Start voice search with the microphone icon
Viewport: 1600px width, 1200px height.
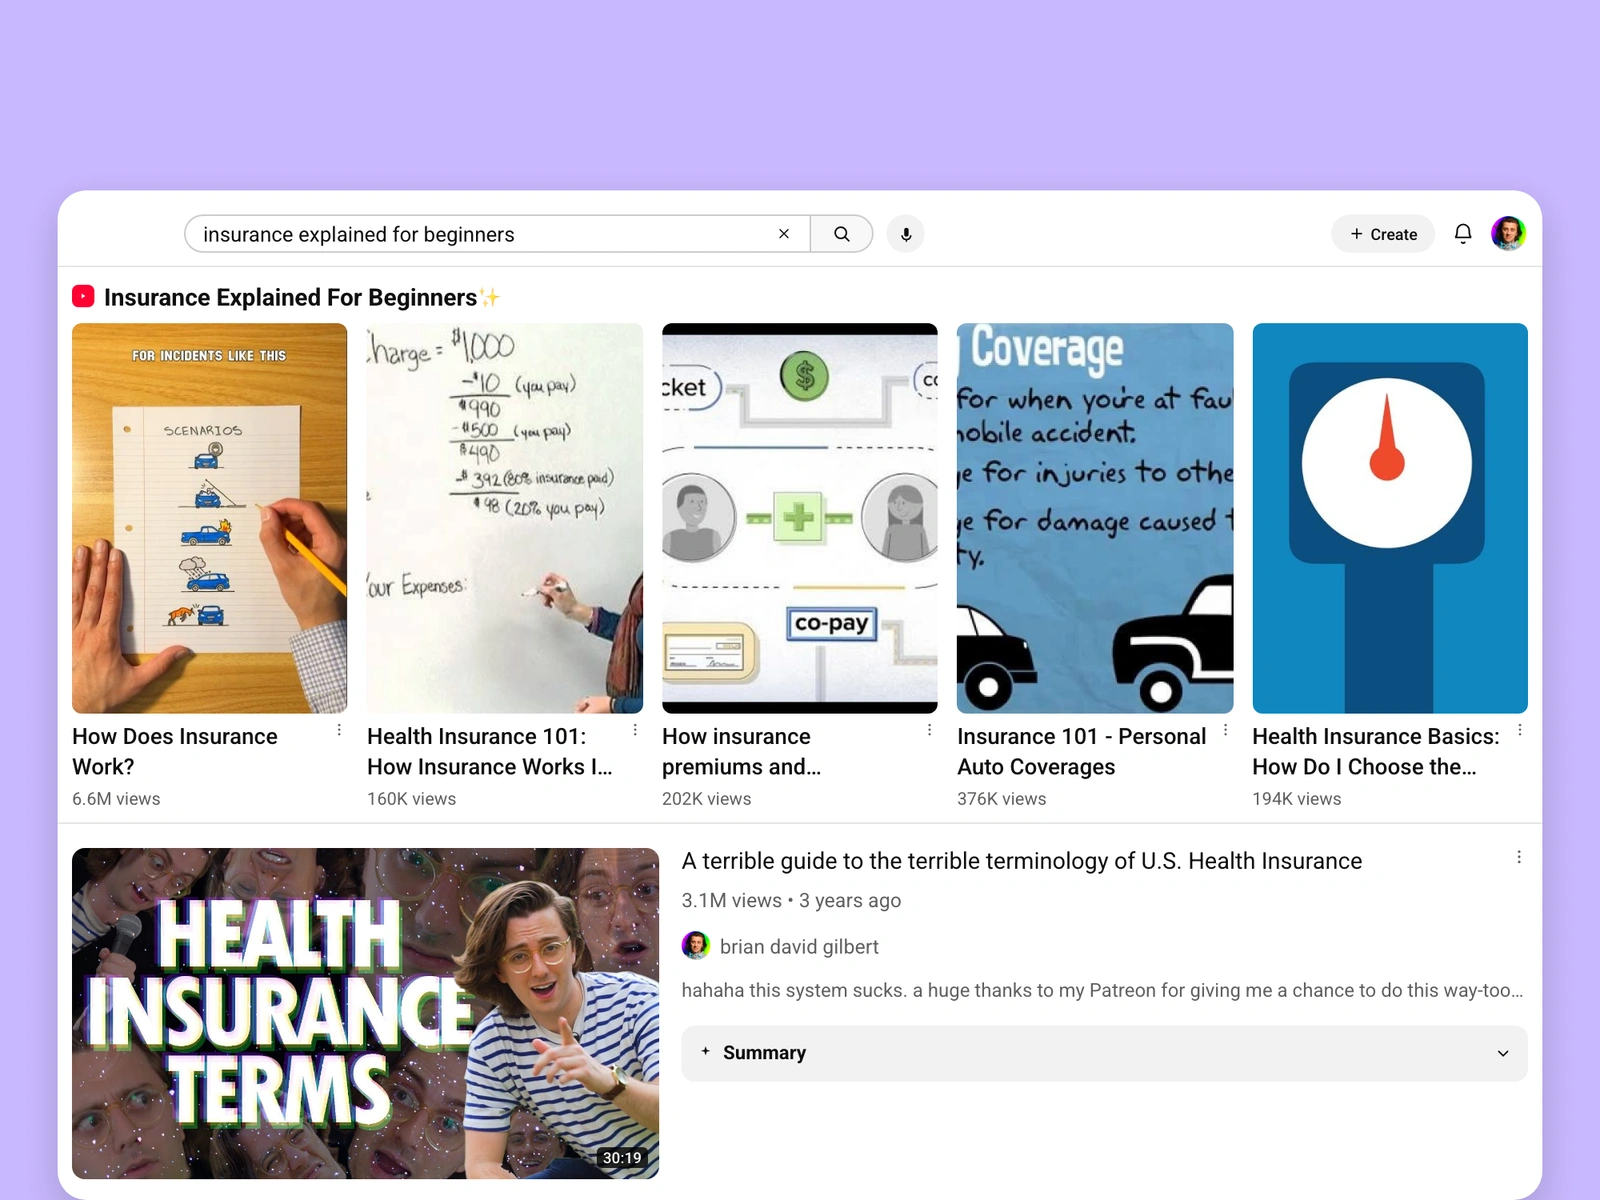906,234
